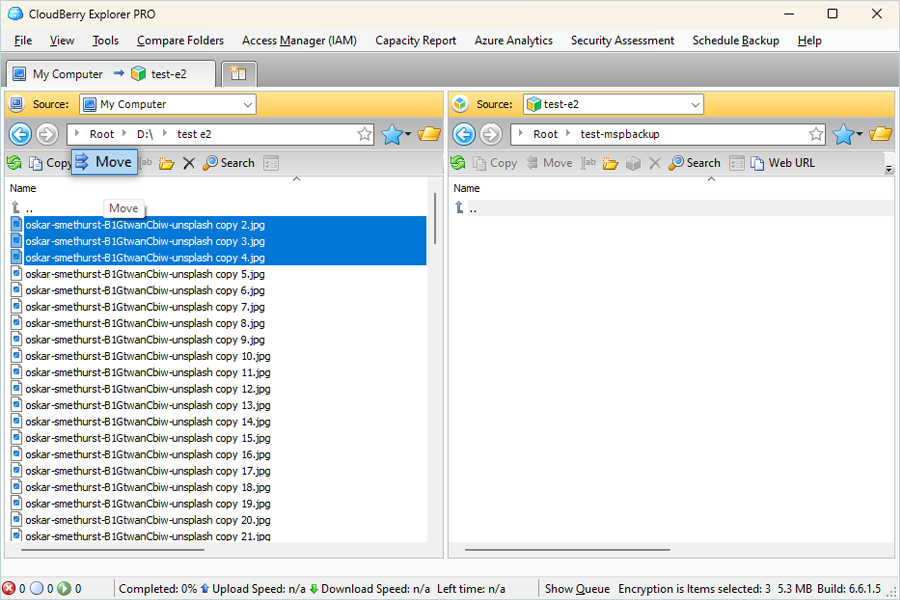Open the View menu
900x600 pixels.
pyautogui.click(x=62, y=41)
